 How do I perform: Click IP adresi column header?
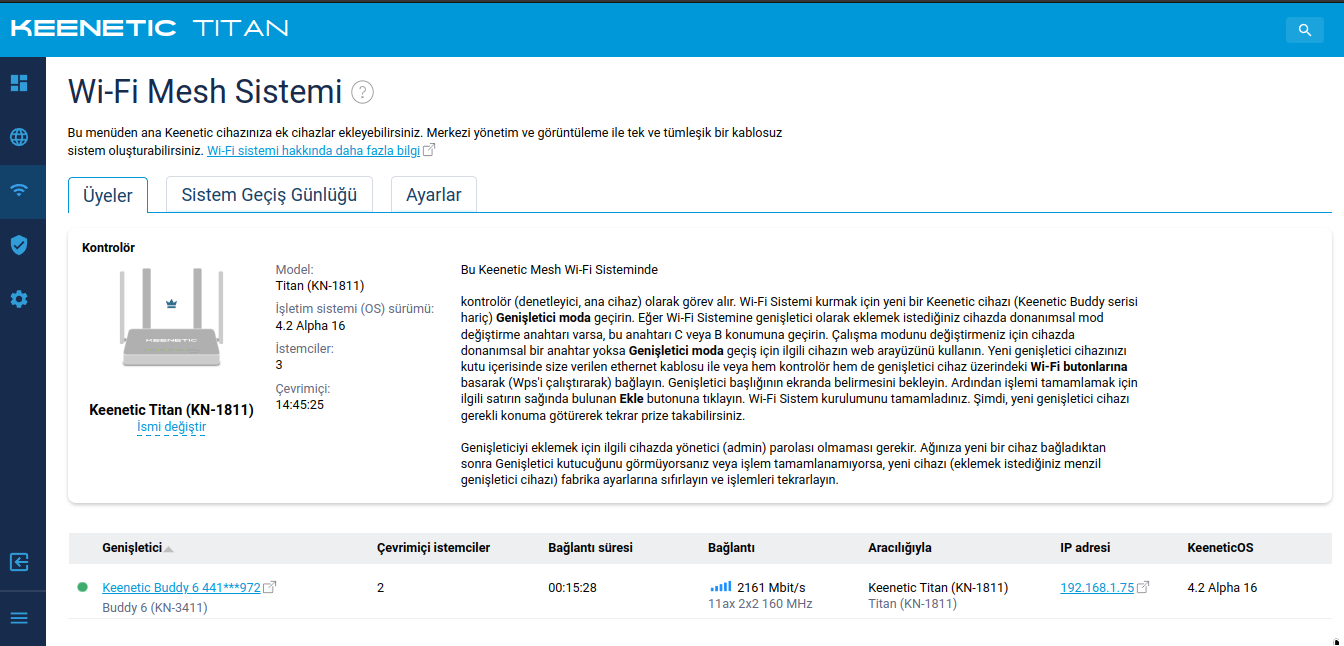(1085, 548)
